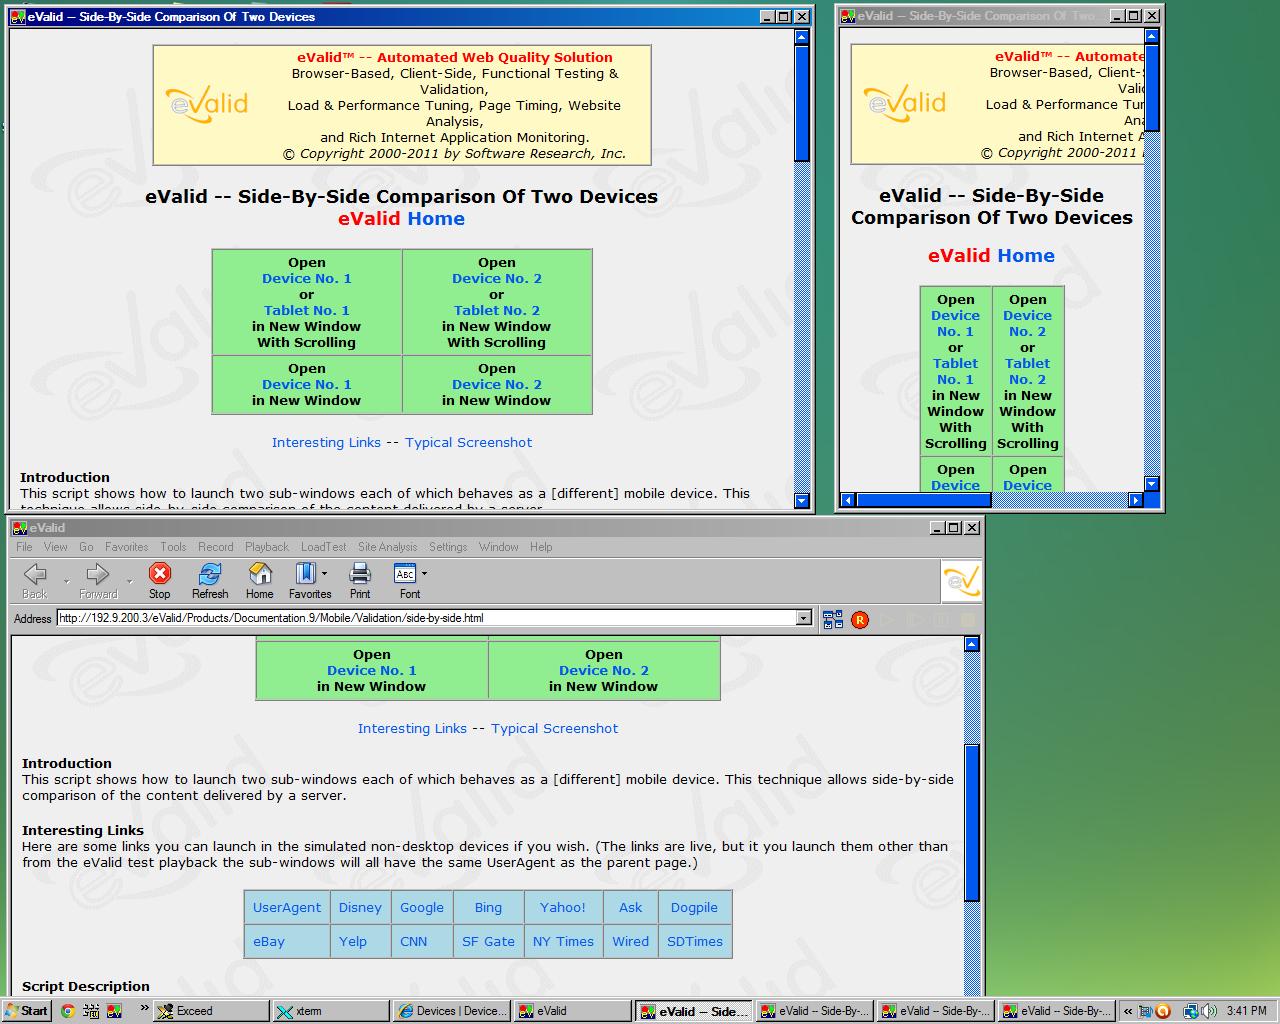Open the Font size dropdown arrow
The image size is (1280, 1024).
(424, 574)
